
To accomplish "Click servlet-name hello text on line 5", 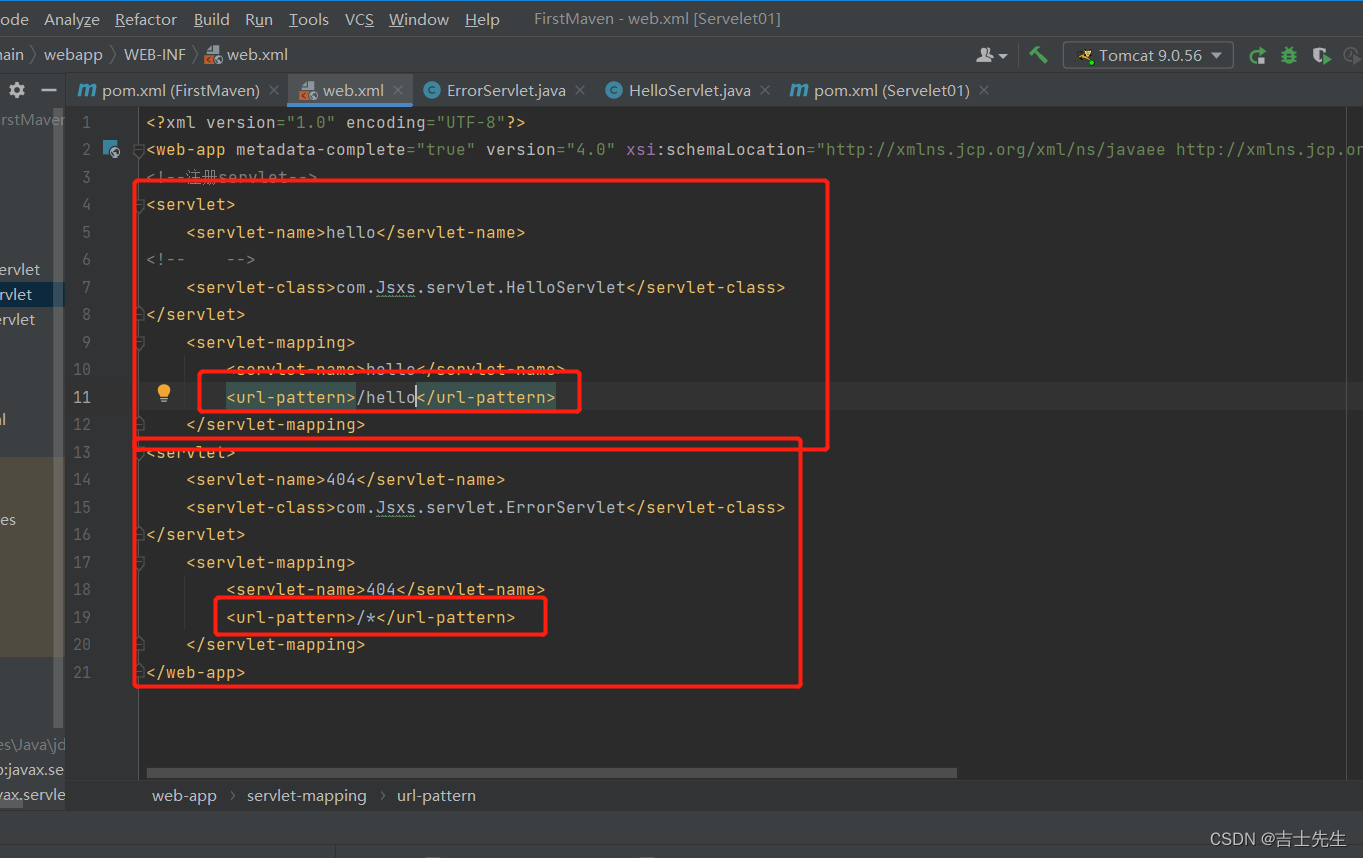I will (x=351, y=232).
